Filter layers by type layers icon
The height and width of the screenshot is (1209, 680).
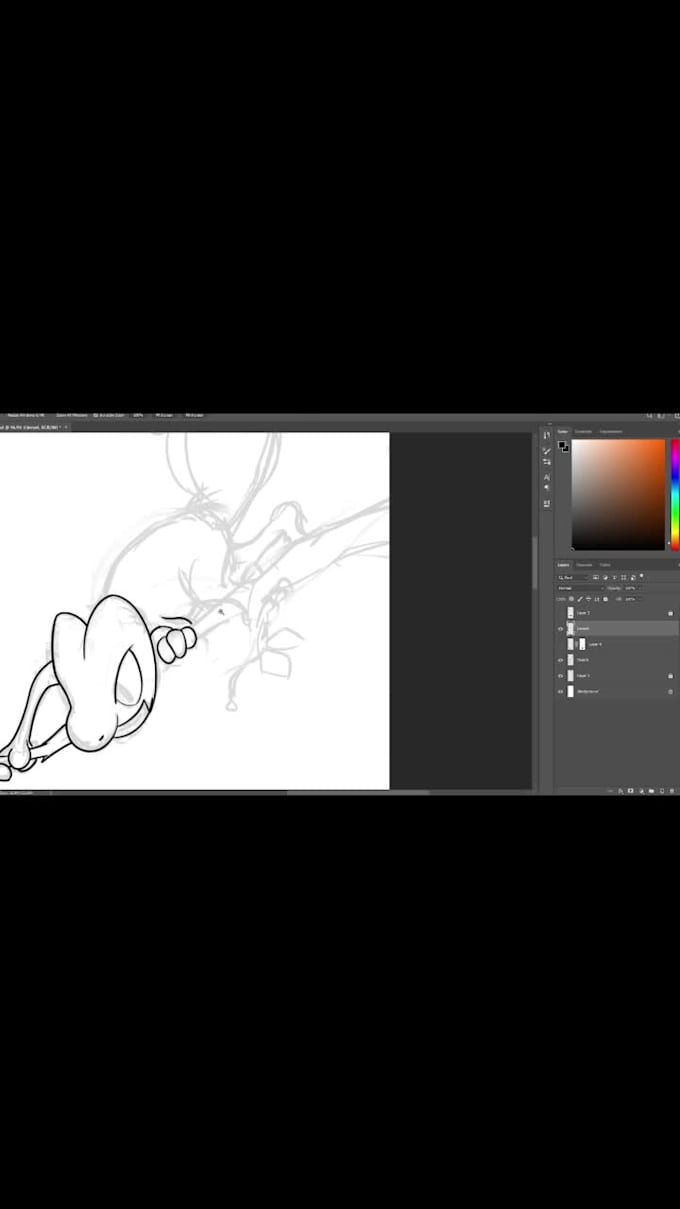(x=614, y=578)
